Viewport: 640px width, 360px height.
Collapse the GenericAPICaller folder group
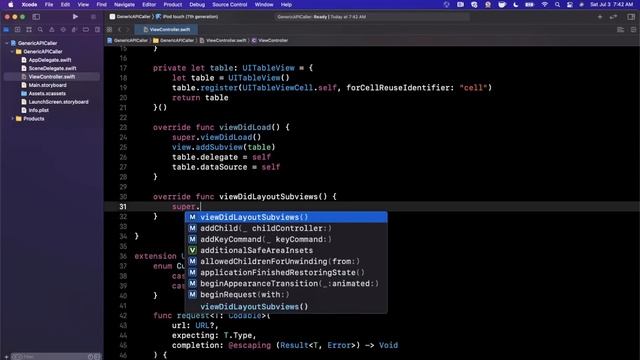(12, 51)
